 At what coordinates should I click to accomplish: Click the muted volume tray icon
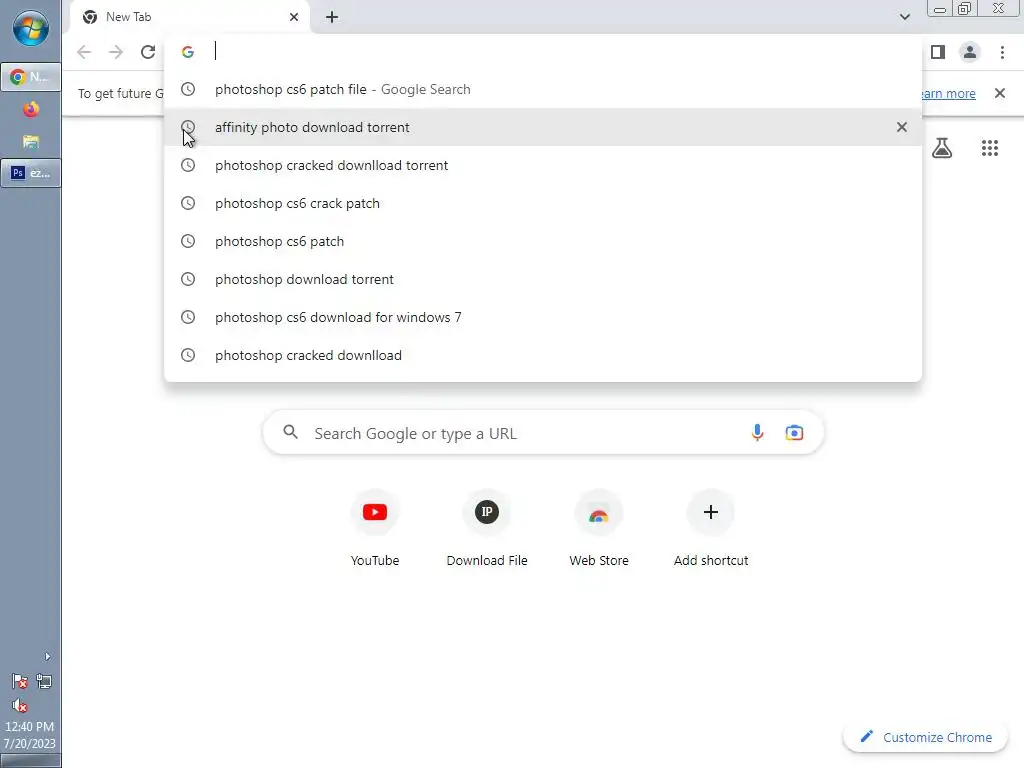20,705
